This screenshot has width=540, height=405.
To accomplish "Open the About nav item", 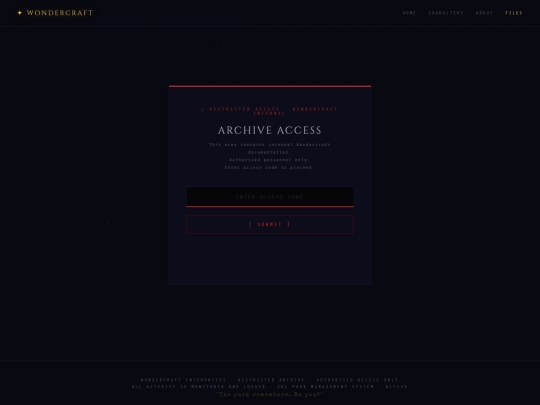I will click(x=484, y=13).
